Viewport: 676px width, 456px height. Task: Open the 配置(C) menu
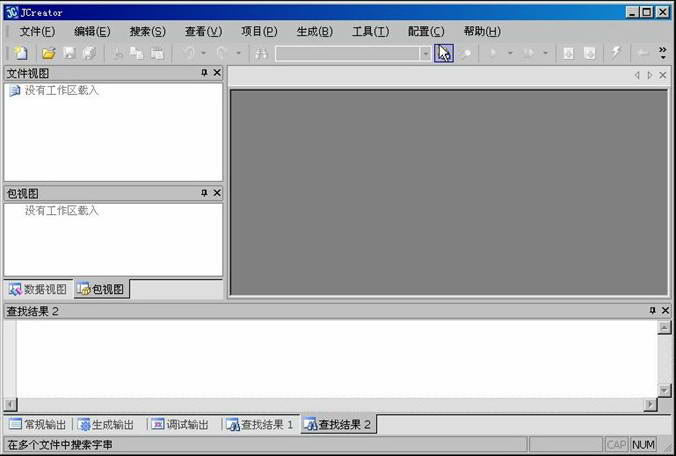pos(426,31)
